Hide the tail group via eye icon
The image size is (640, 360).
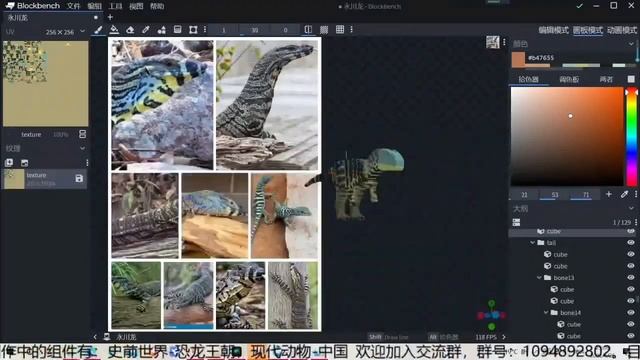point(631,242)
